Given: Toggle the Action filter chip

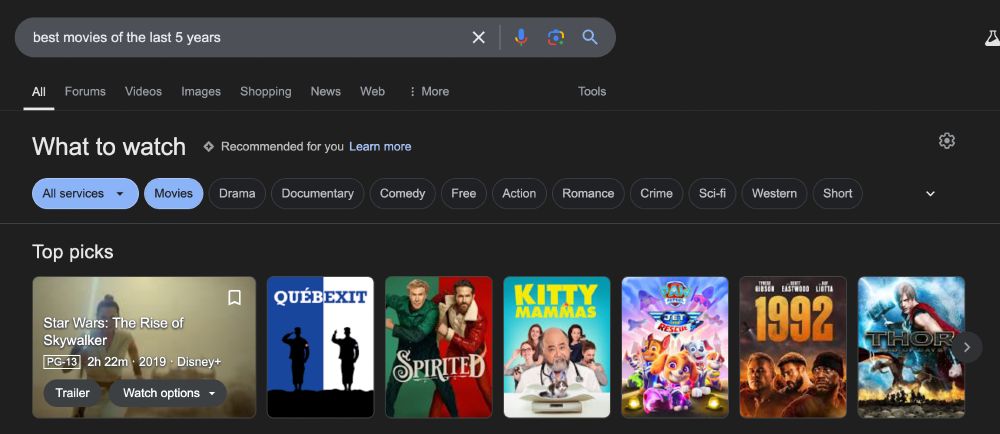Looking at the screenshot, I should (519, 194).
